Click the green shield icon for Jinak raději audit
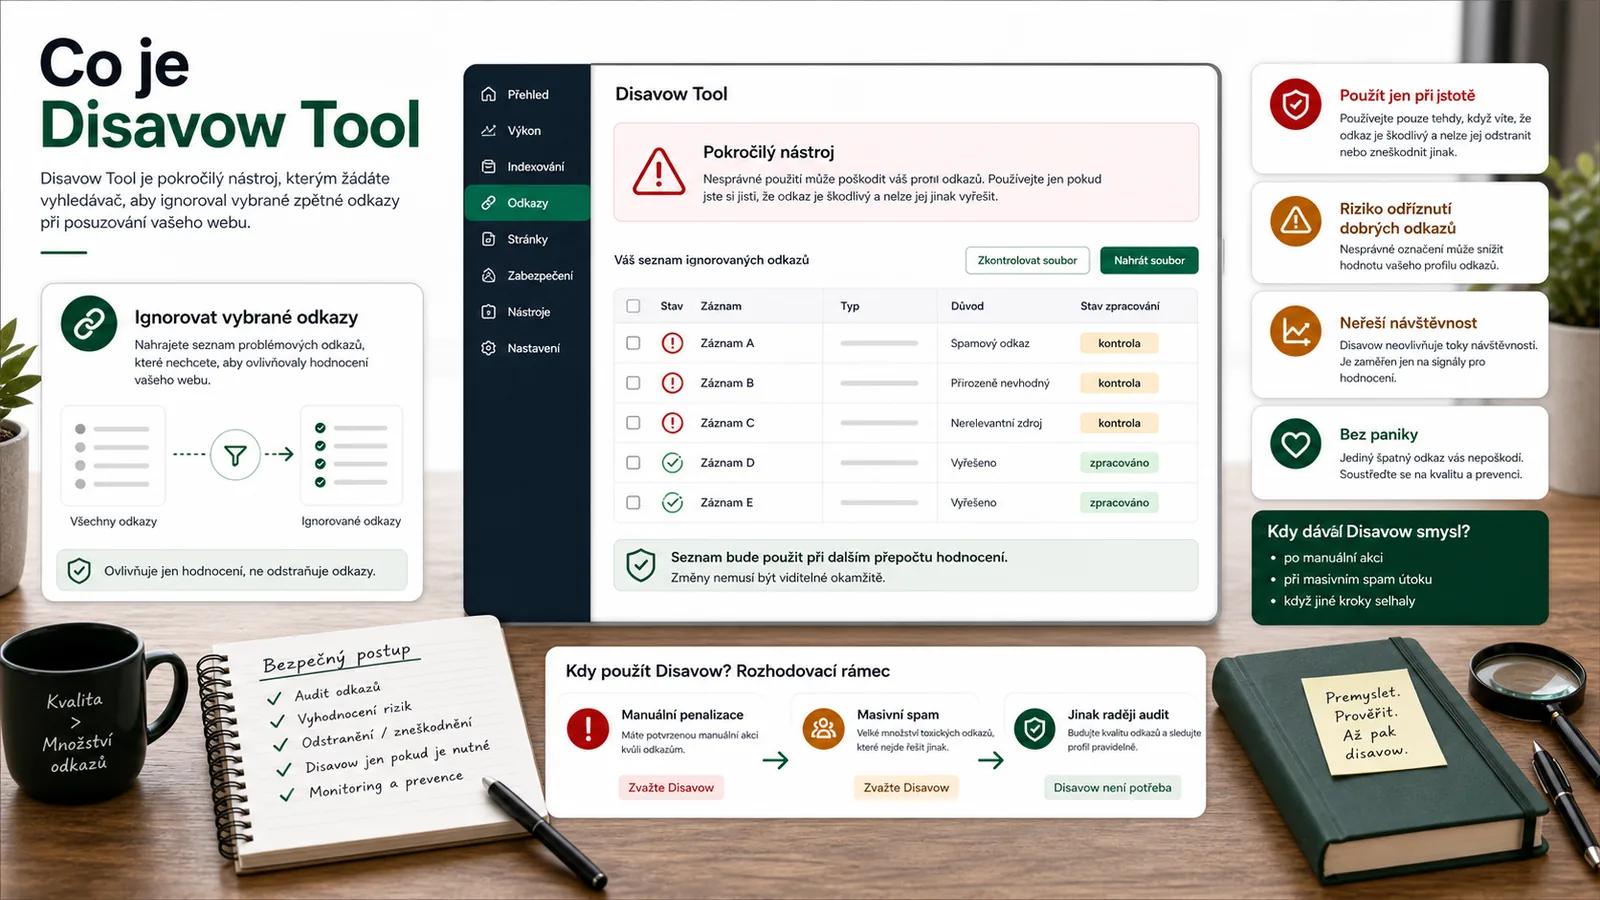The image size is (1600, 900). click(1034, 729)
